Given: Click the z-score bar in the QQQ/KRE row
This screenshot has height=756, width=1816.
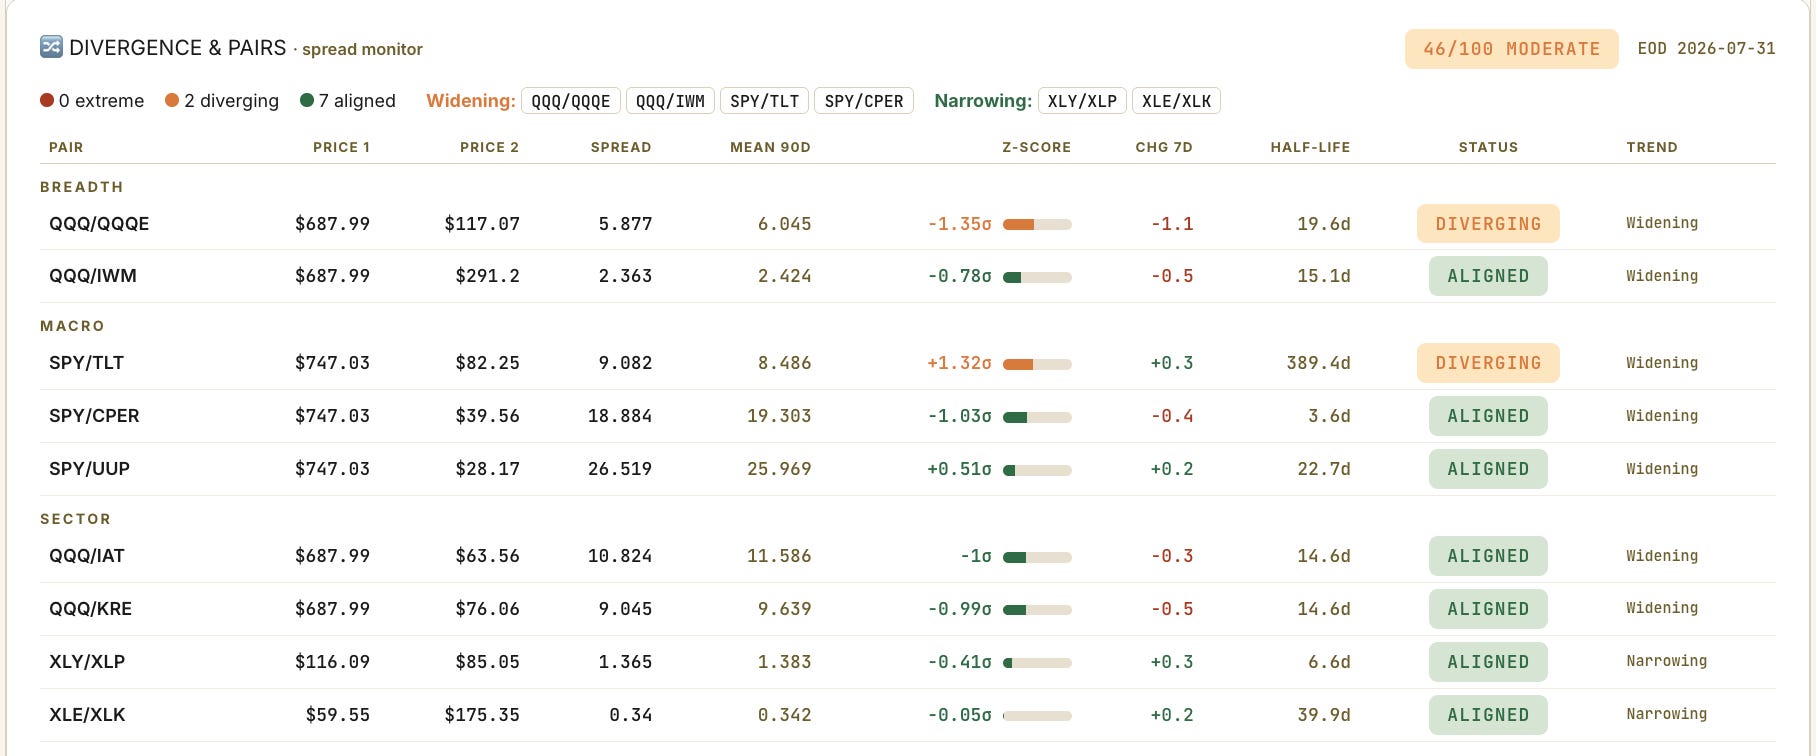Looking at the screenshot, I should point(1037,610).
